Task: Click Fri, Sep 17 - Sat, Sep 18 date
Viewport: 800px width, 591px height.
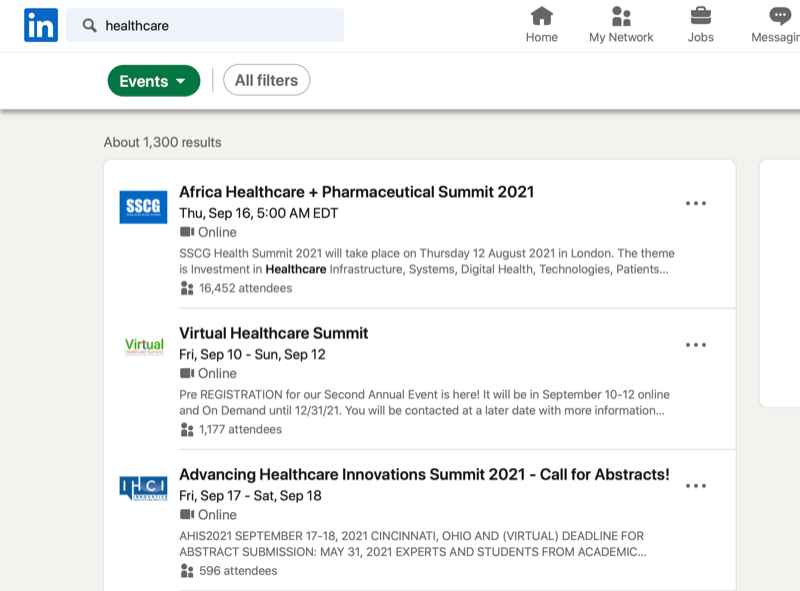Action: coord(250,496)
